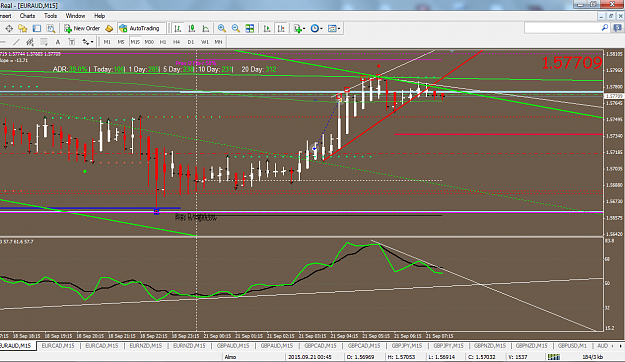Open the Help menu
This screenshot has width=625, height=362.
pos(99,16)
